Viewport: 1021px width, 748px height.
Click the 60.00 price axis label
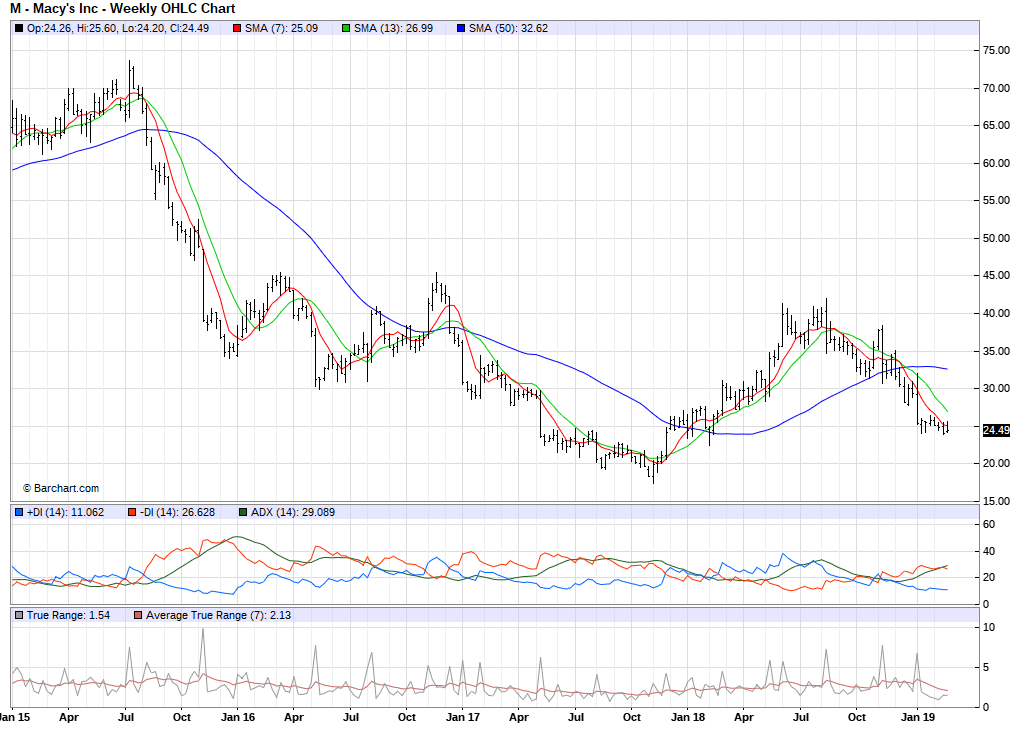(x=996, y=163)
